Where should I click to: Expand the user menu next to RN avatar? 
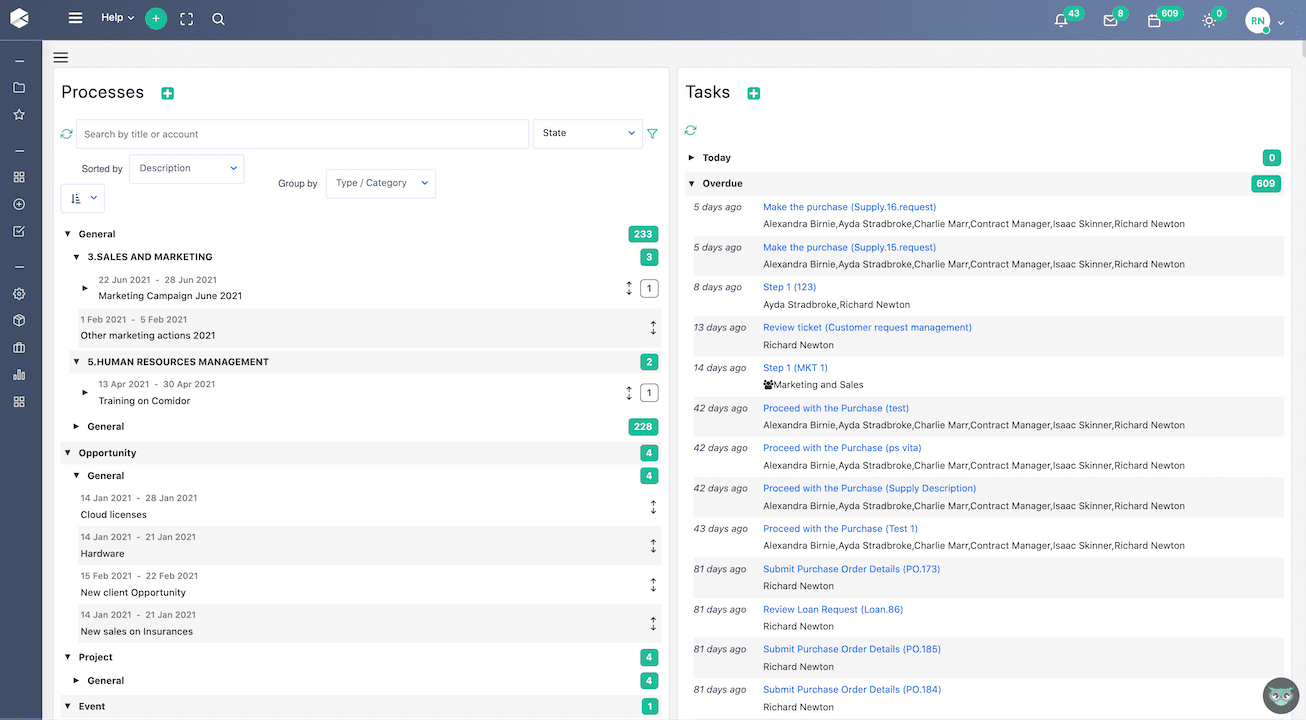(1278, 22)
